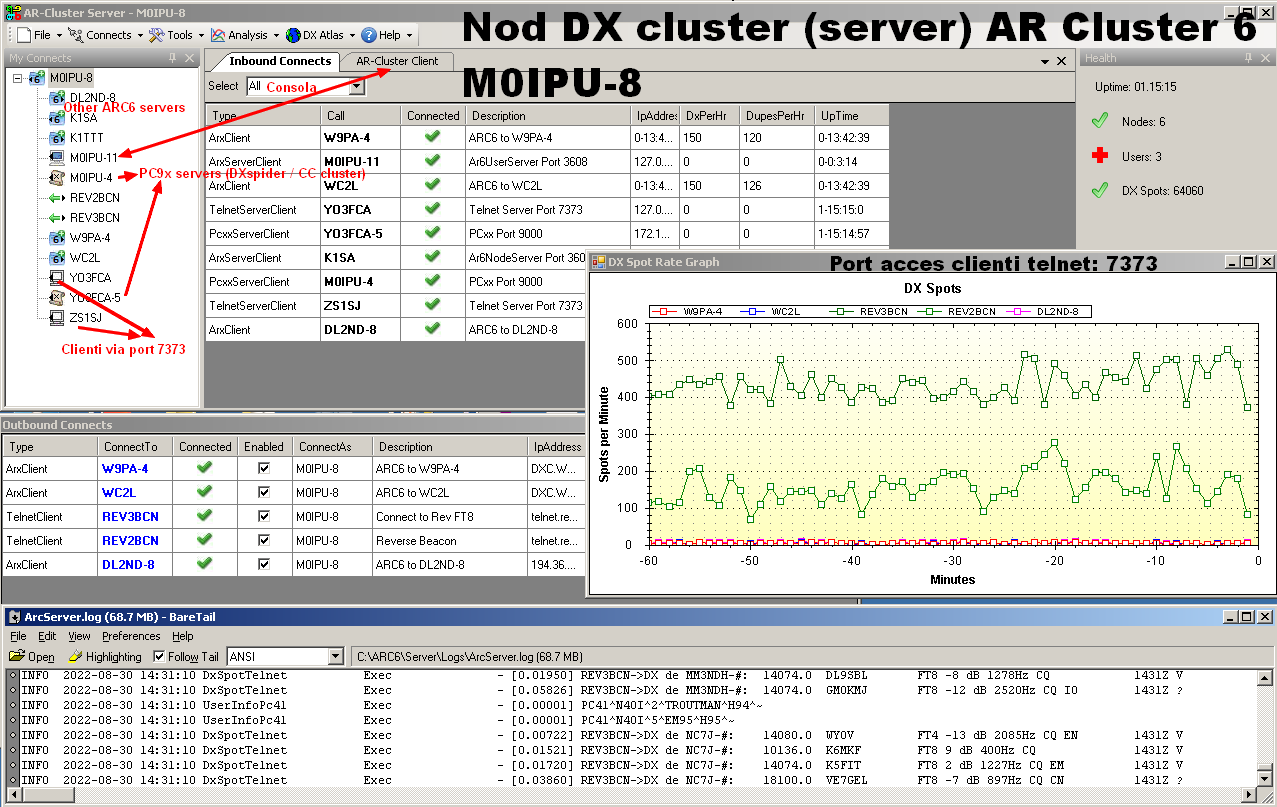Open the Connects toolbar dropdown

click(139, 35)
